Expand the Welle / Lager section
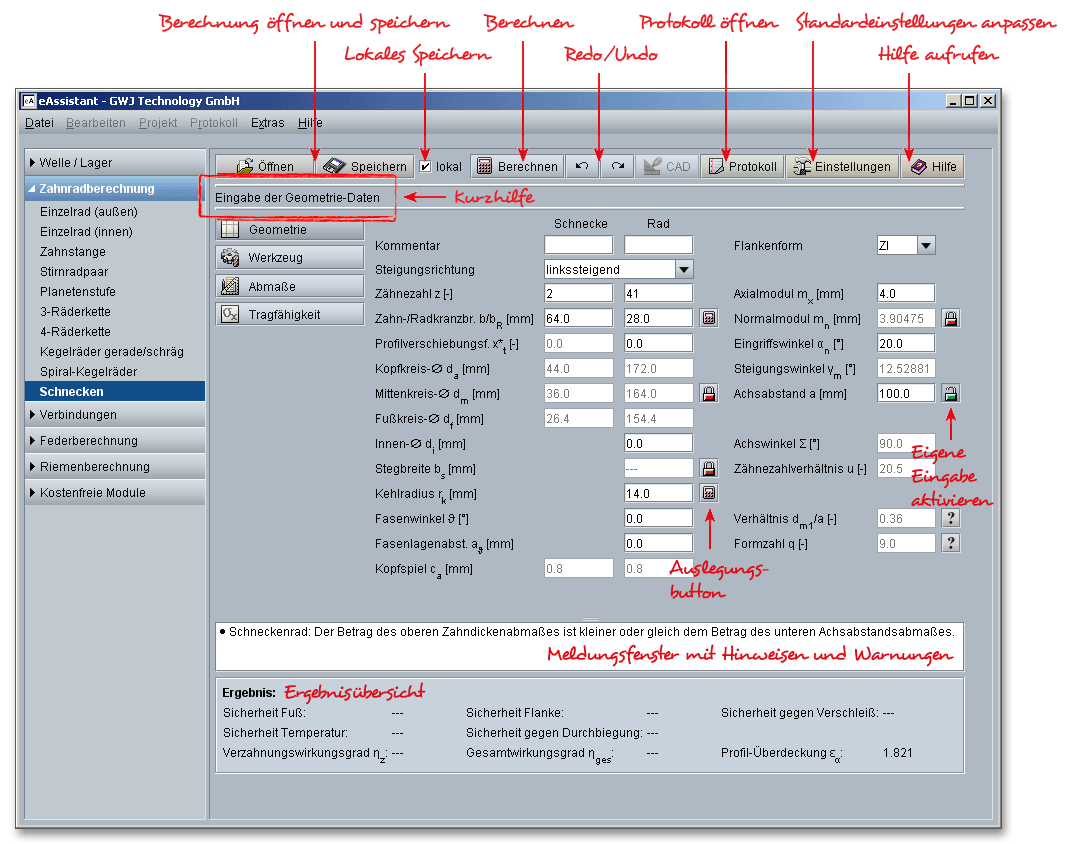 (x=115, y=163)
